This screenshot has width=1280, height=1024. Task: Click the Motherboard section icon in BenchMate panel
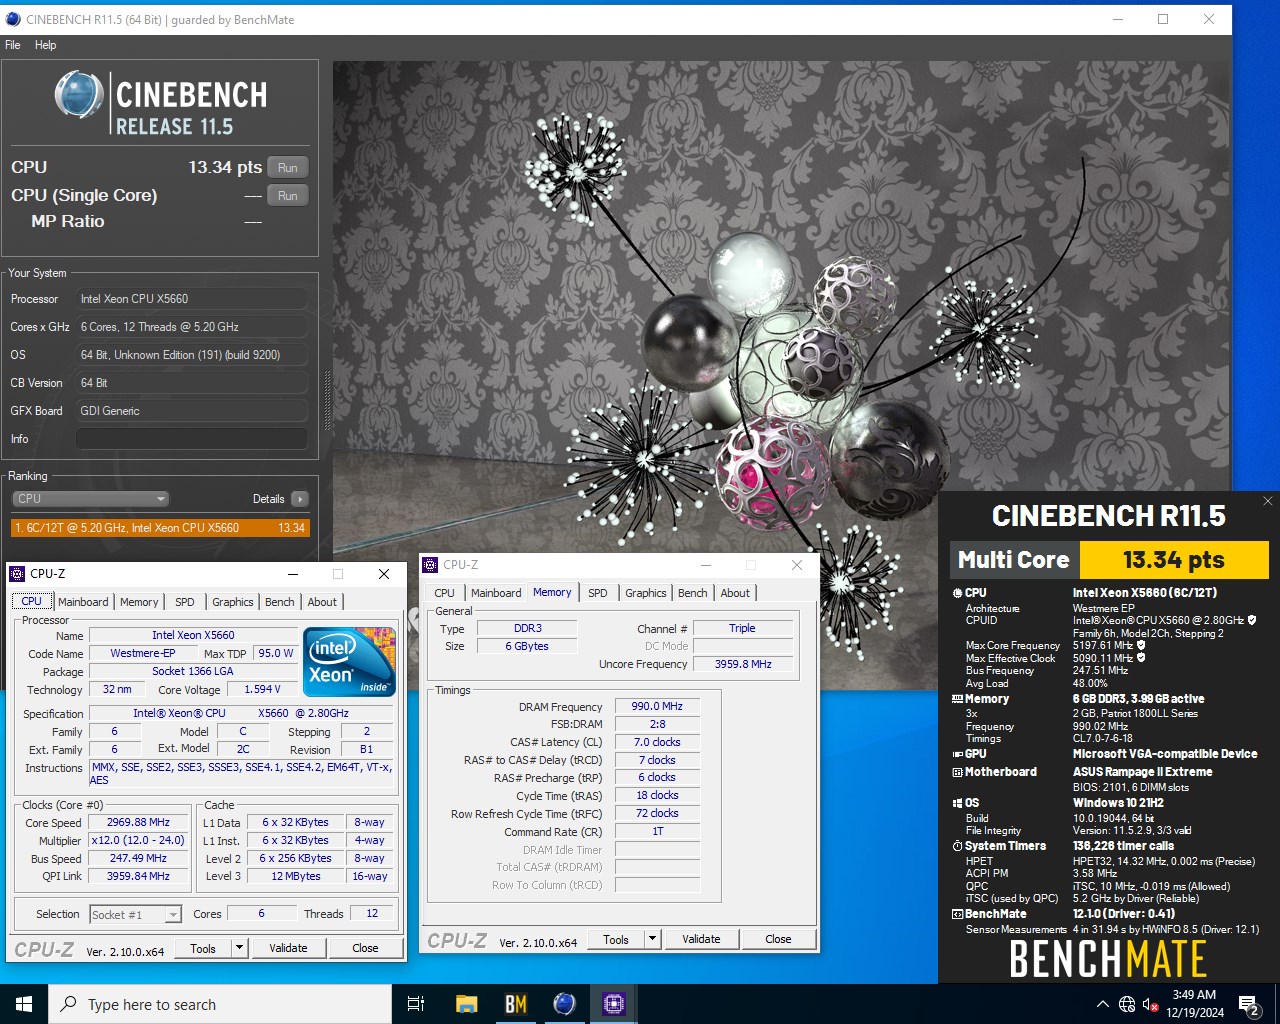pos(957,772)
